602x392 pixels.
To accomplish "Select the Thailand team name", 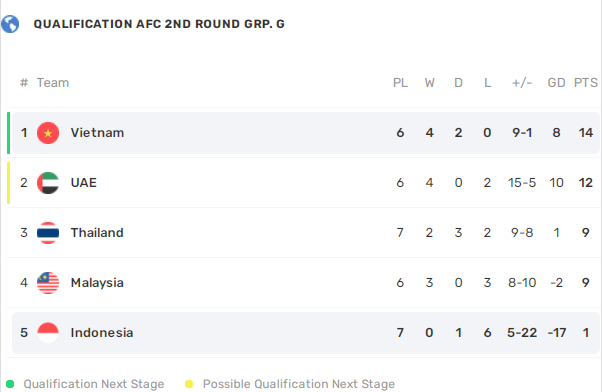I will (97, 233).
